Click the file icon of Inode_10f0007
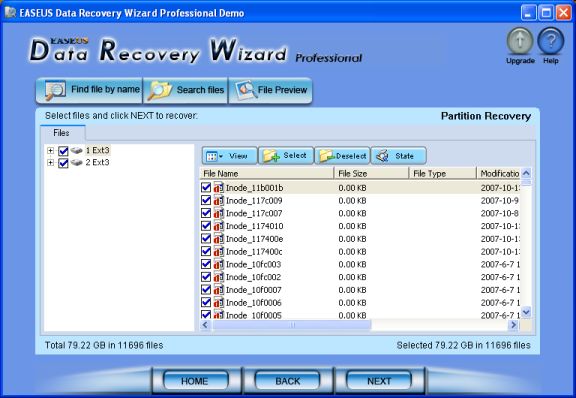Screen dimensions: 576x398 click(x=219, y=290)
